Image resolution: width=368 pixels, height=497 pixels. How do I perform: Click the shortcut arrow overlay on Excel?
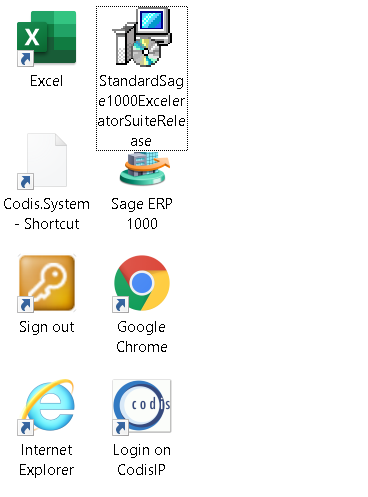(x=25, y=59)
